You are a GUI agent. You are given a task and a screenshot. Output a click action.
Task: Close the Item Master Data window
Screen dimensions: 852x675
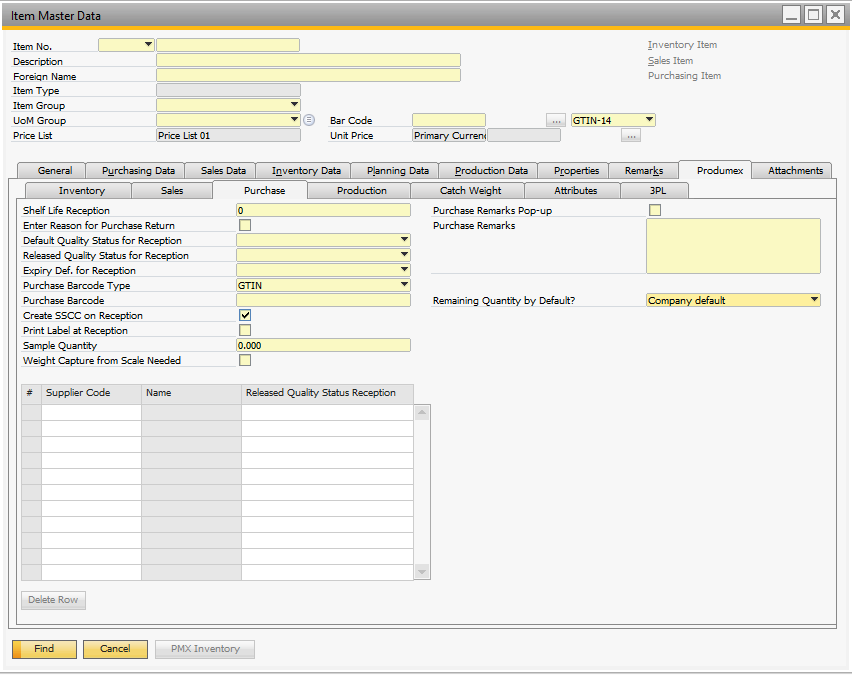(x=835, y=15)
